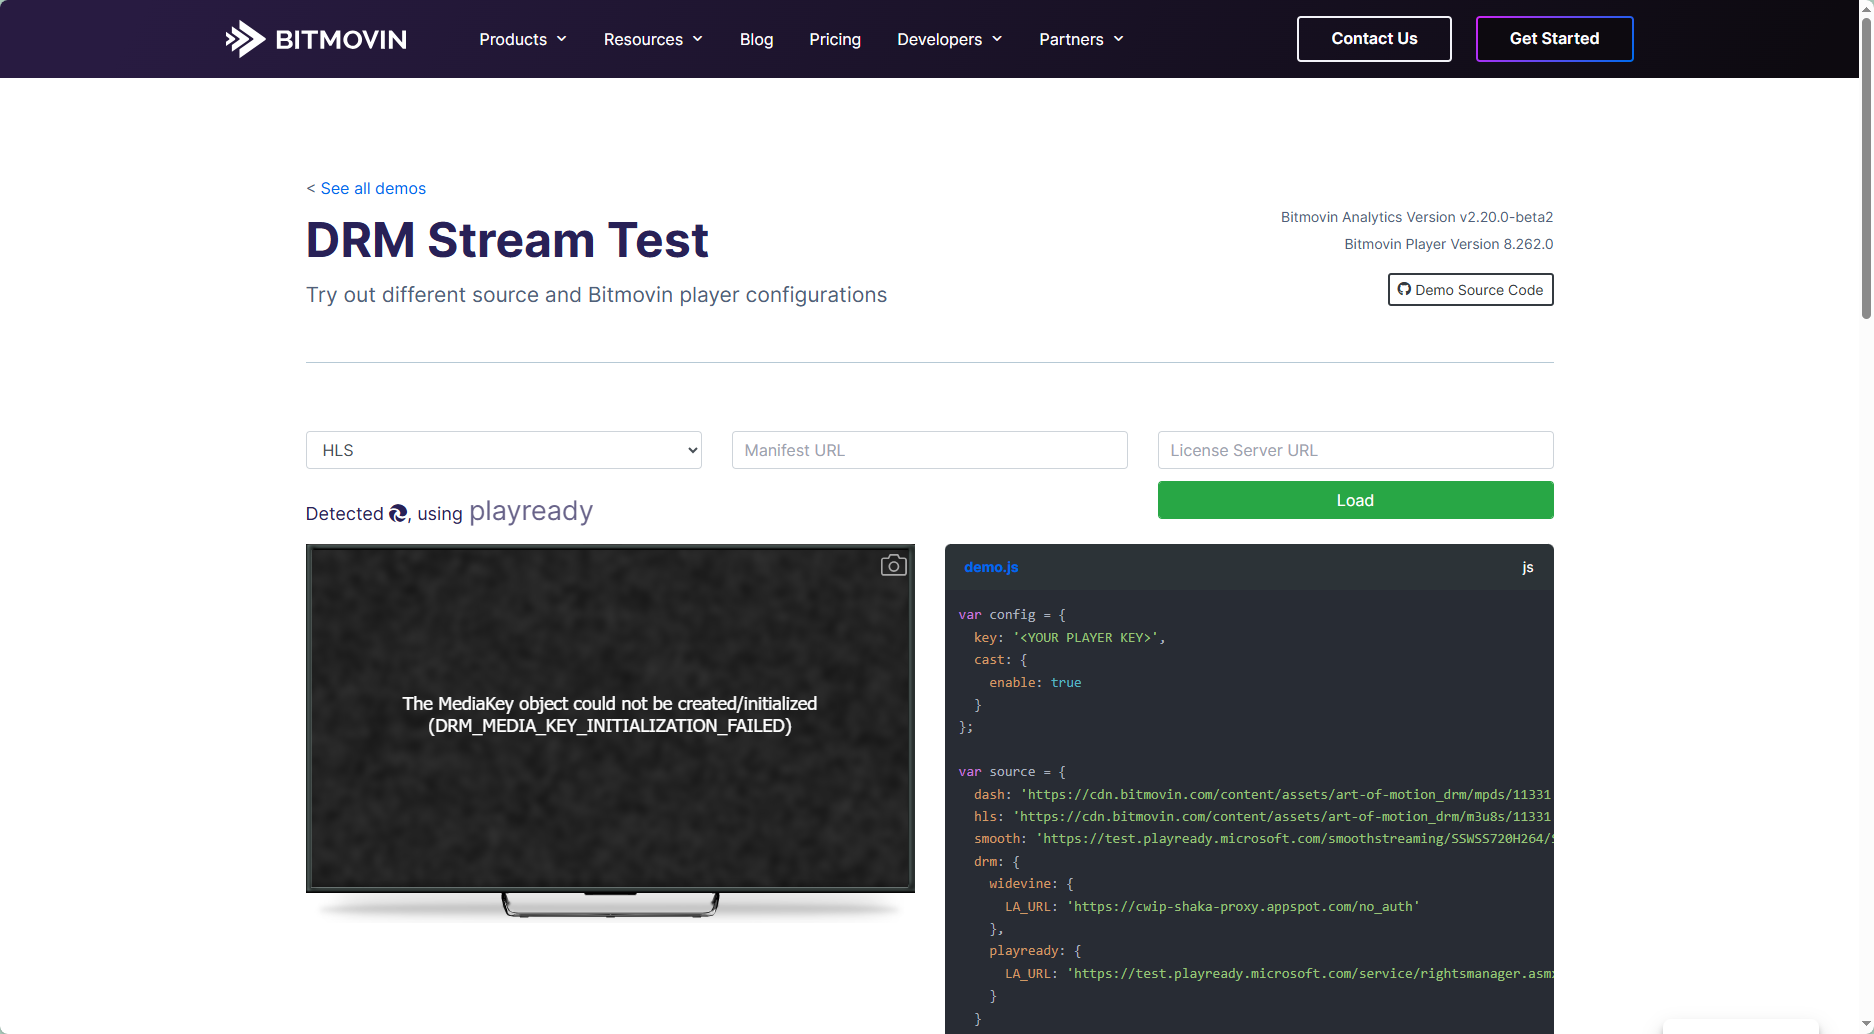
Task: Click the page vertical scrollbar
Action: click(1866, 168)
